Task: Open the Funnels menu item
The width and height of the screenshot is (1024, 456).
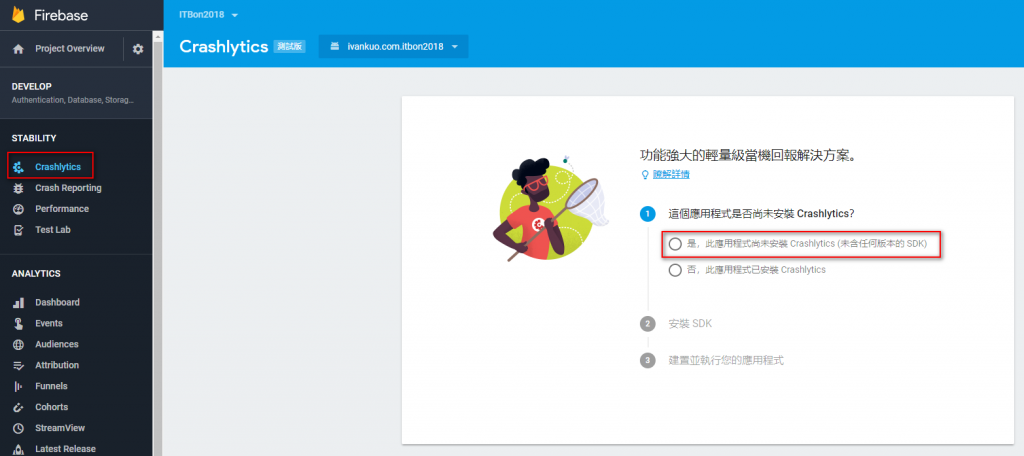Action: pos(51,386)
